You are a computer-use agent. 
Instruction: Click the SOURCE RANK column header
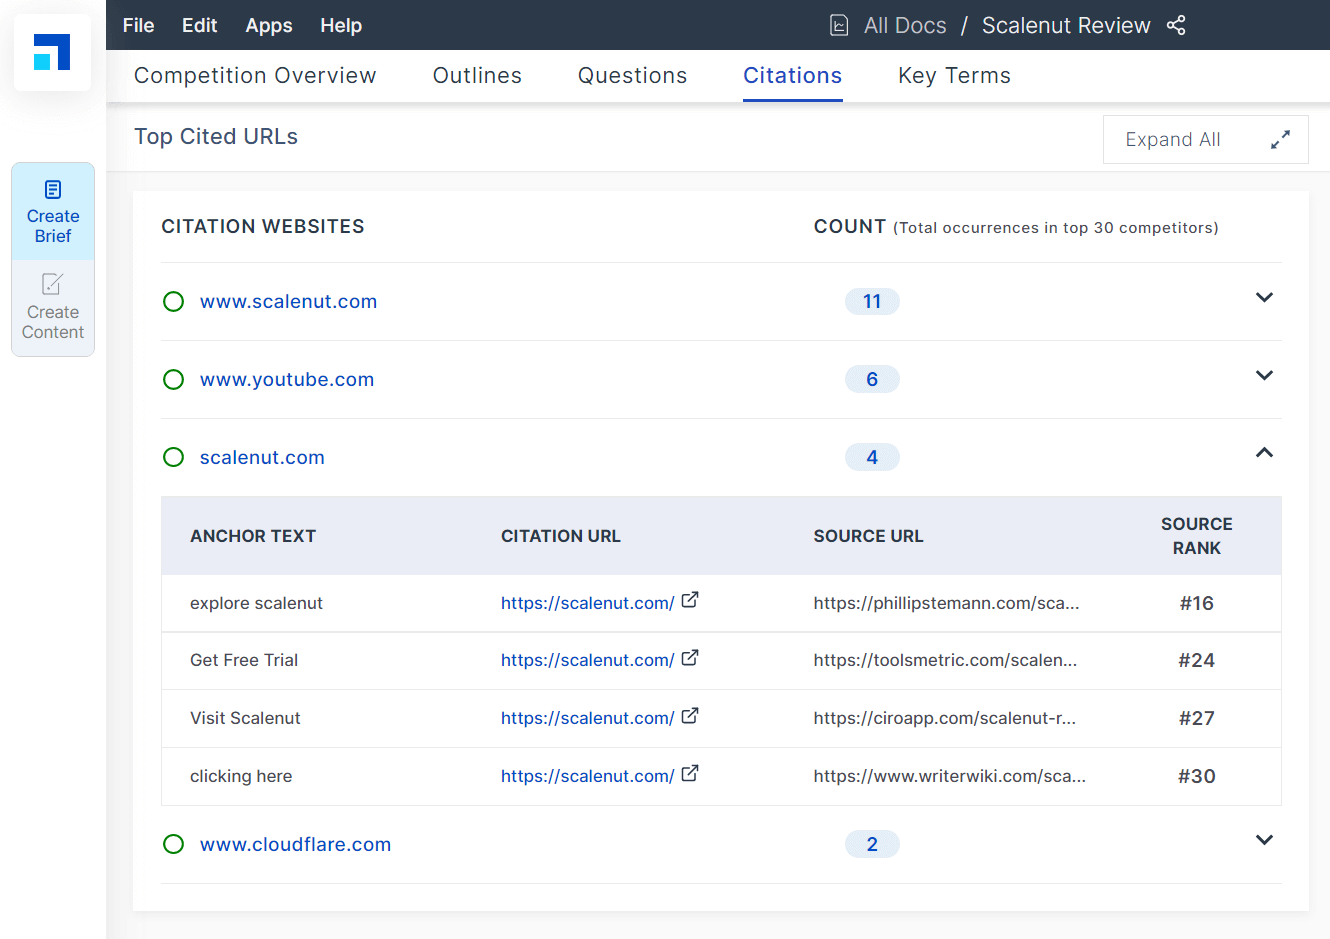(x=1196, y=536)
